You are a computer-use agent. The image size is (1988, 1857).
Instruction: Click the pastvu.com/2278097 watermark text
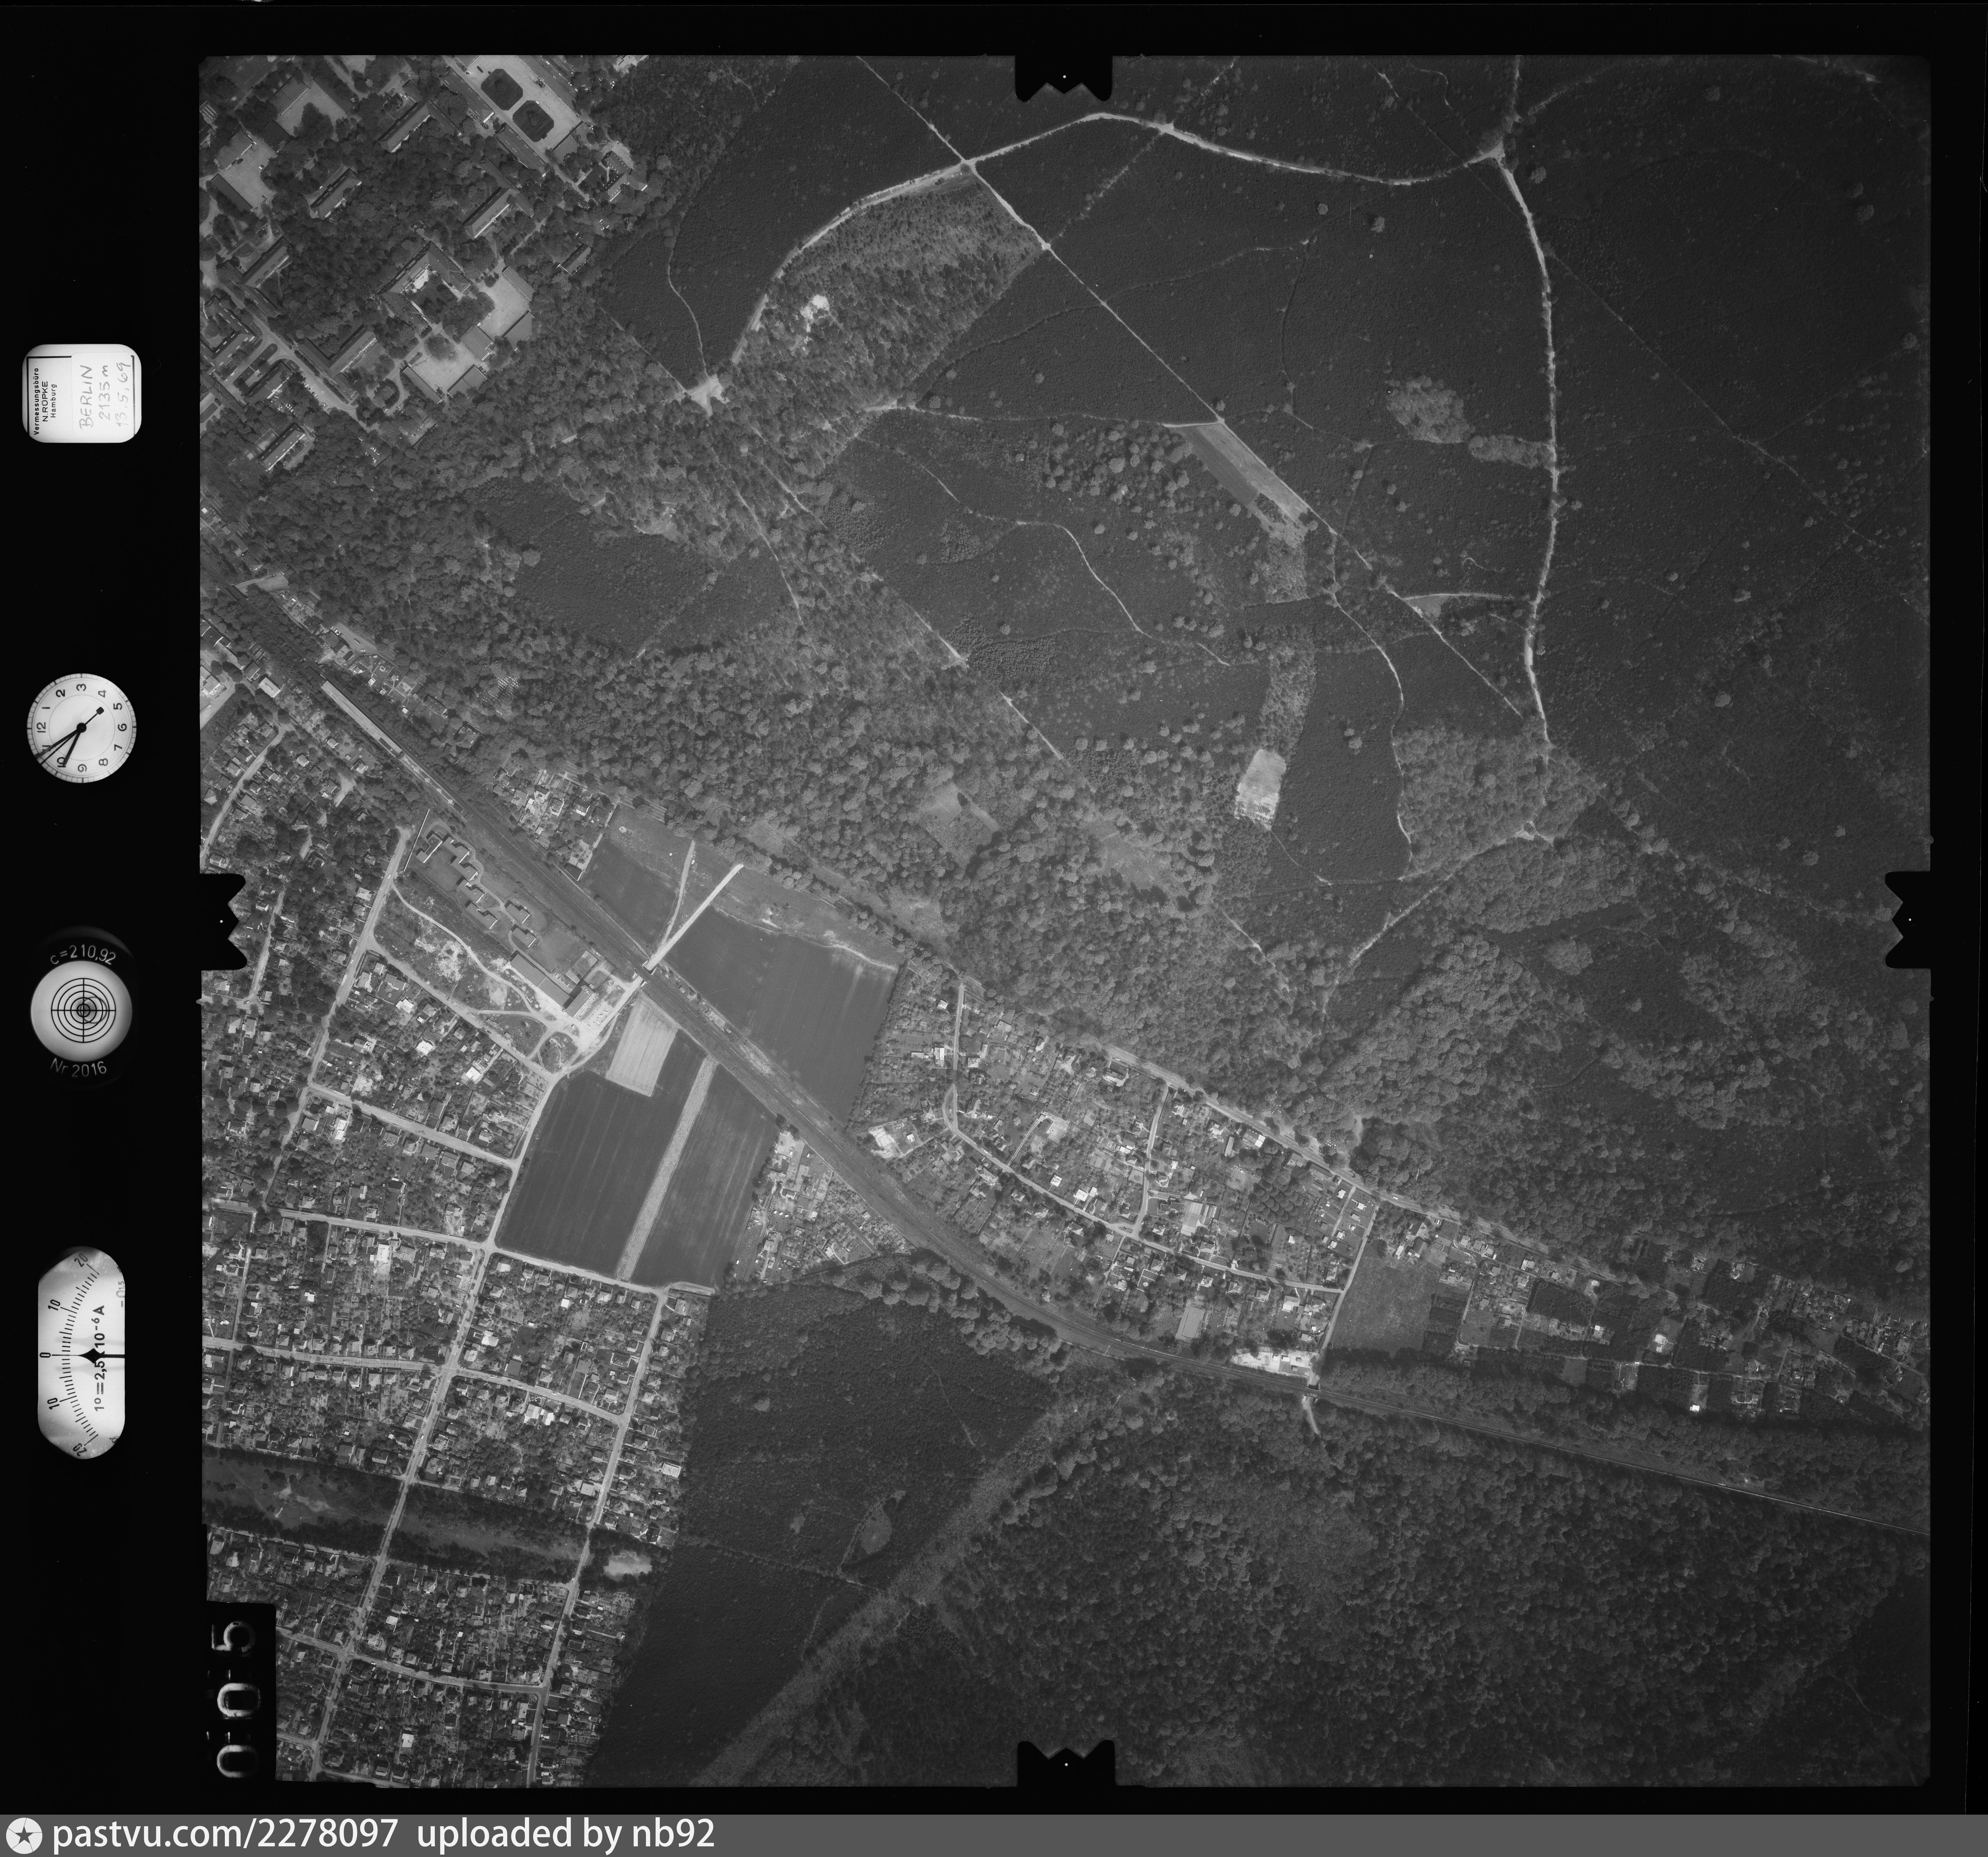[x=225, y=1835]
